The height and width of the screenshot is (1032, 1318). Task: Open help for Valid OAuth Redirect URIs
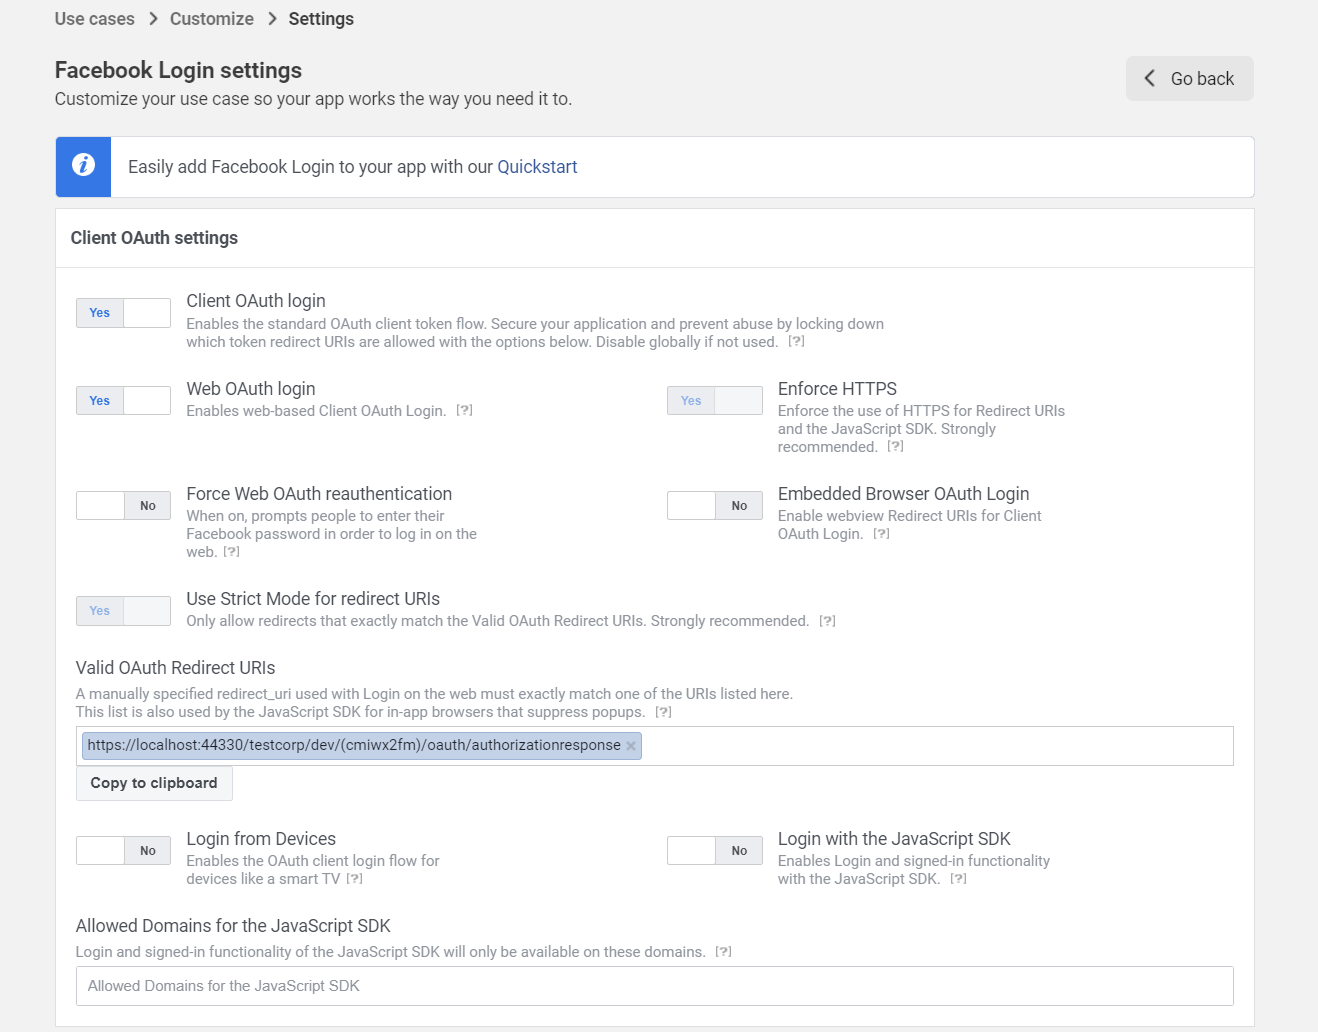[663, 711]
